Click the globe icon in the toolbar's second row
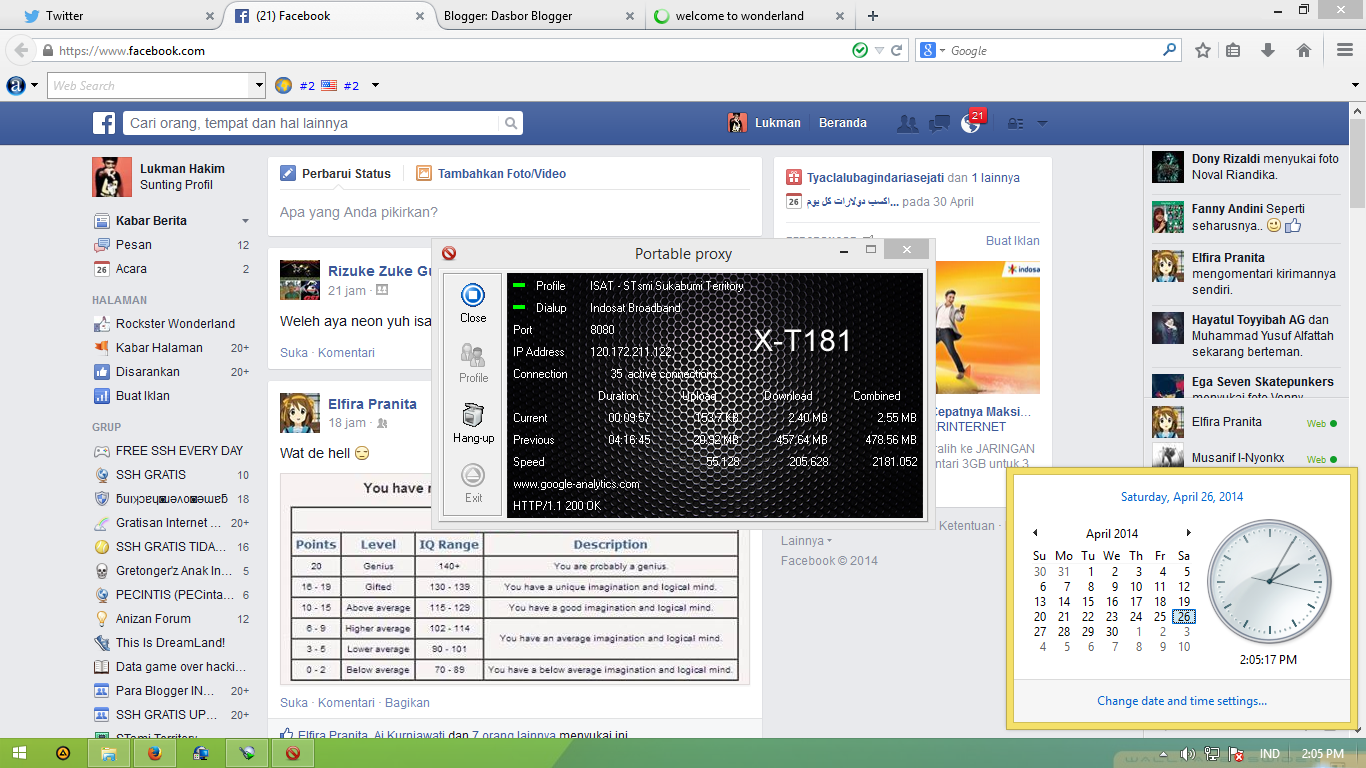Viewport: 1366px width, 768px height. [283, 86]
